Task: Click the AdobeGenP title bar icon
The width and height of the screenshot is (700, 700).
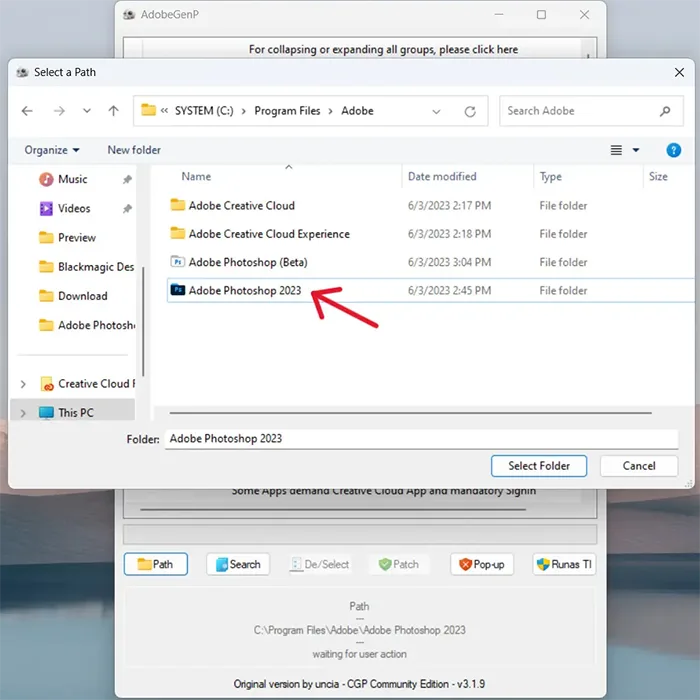Action: click(129, 15)
